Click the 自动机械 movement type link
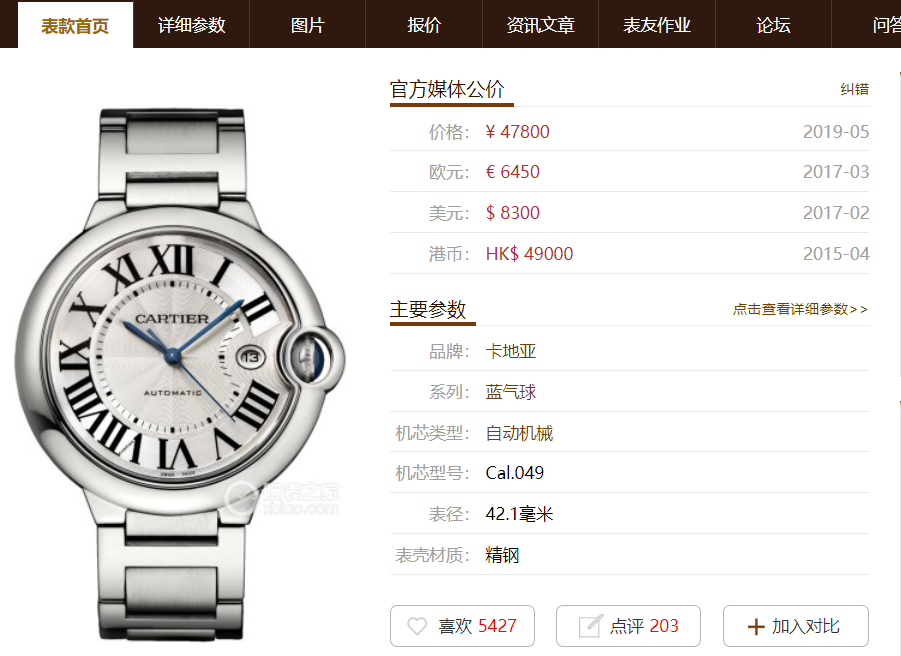This screenshot has width=901, height=656. pos(519,433)
